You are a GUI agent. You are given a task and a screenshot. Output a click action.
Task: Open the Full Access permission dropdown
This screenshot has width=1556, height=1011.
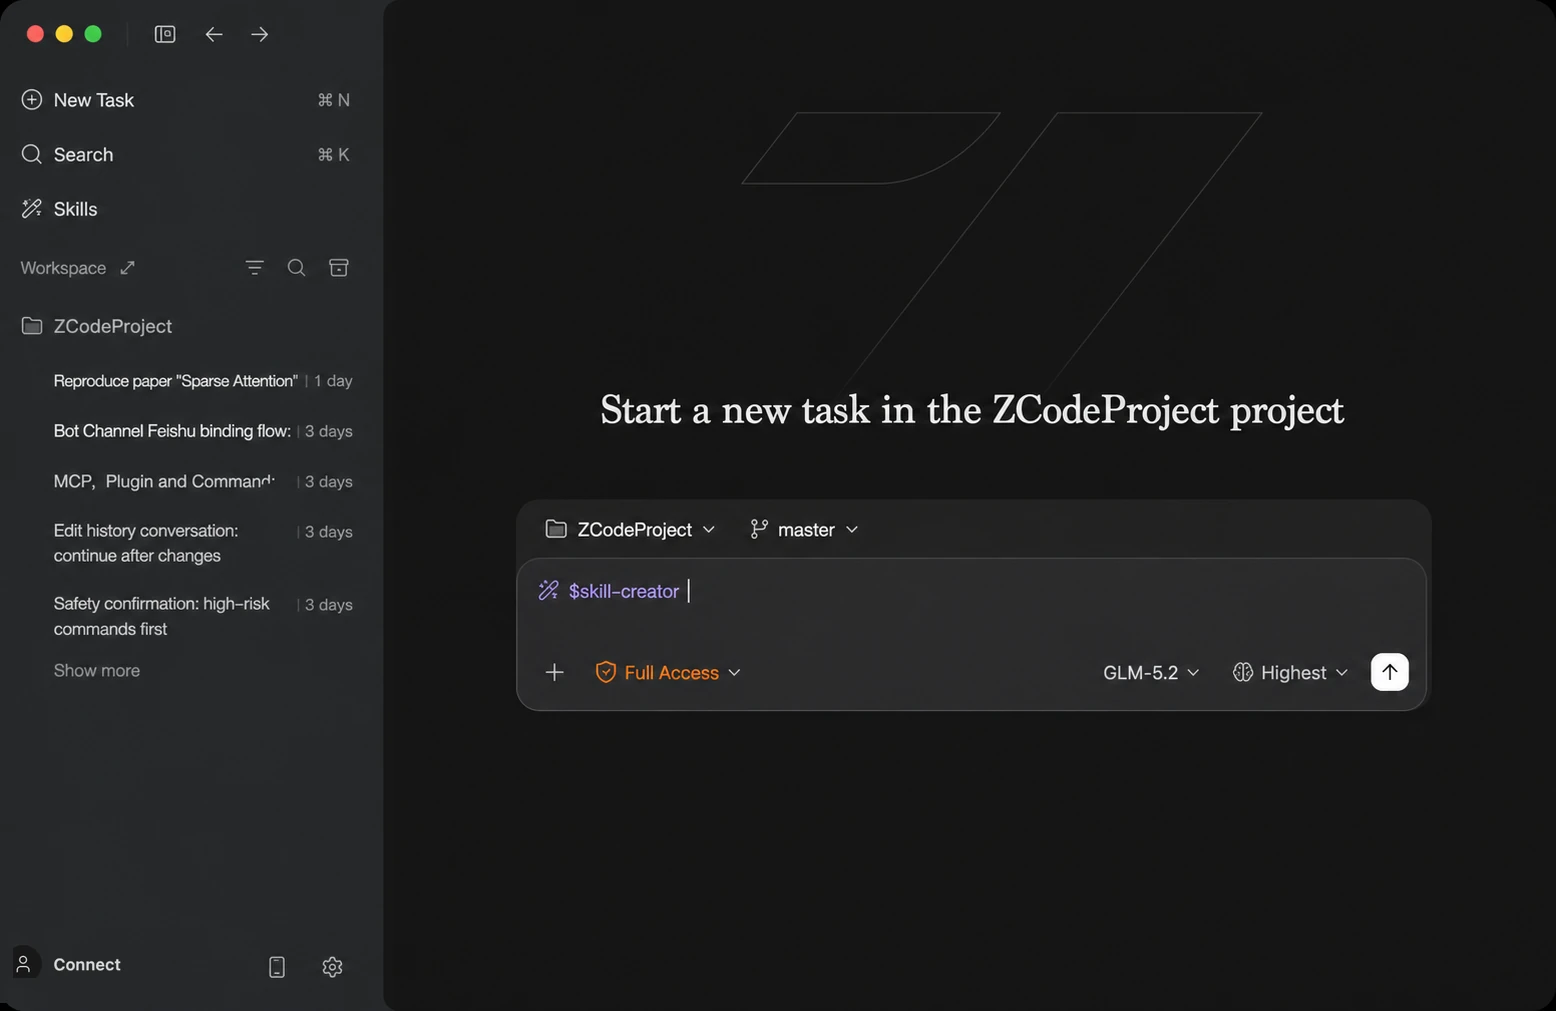668,672
